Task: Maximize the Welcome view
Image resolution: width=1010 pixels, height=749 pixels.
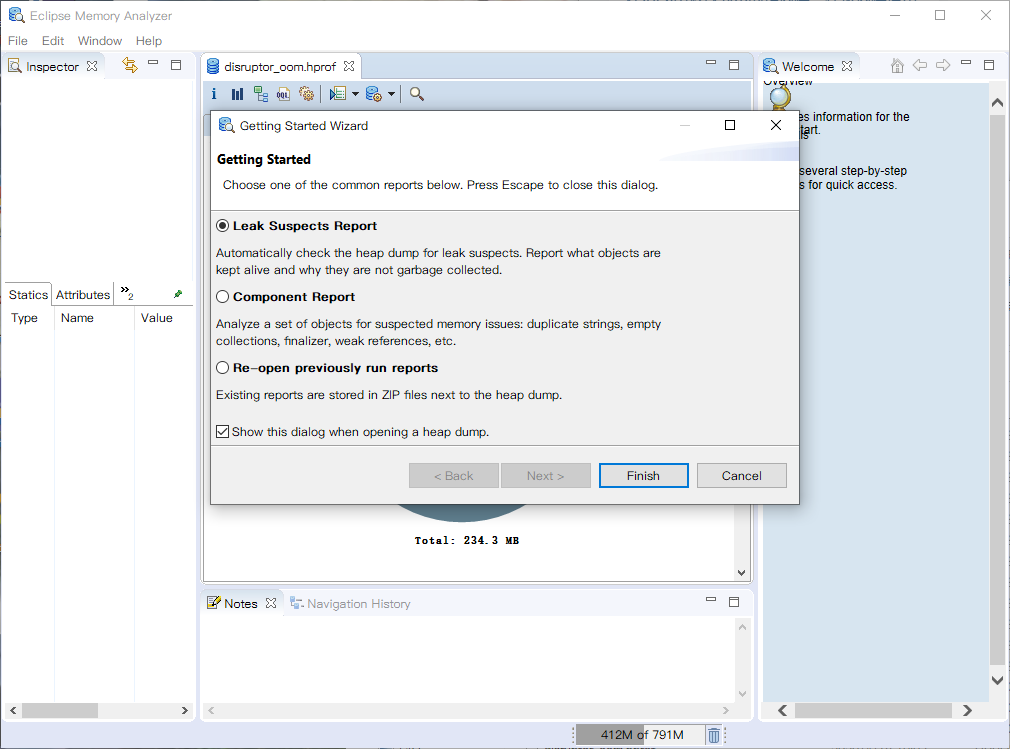Action: 989,65
